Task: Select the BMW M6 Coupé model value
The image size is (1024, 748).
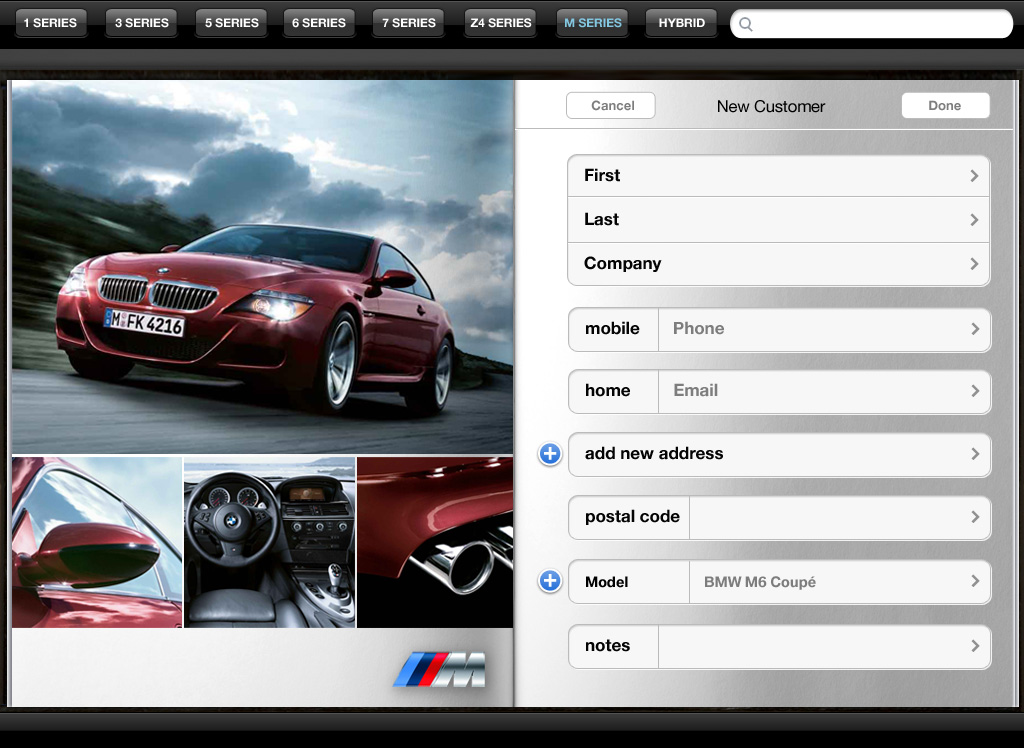Action: (760, 582)
